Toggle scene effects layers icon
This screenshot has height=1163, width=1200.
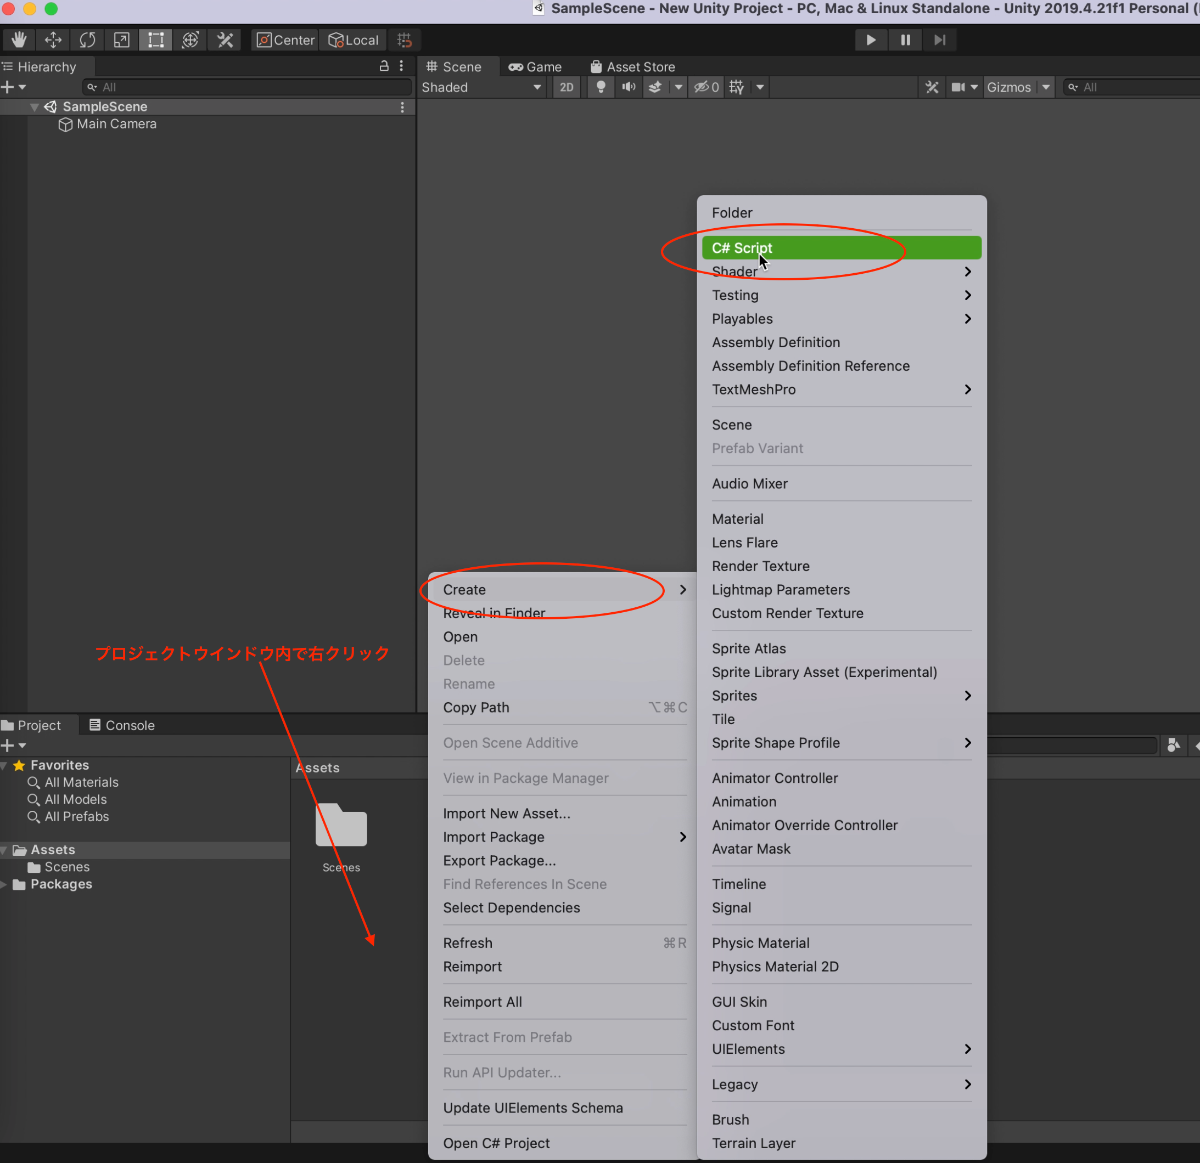655,87
